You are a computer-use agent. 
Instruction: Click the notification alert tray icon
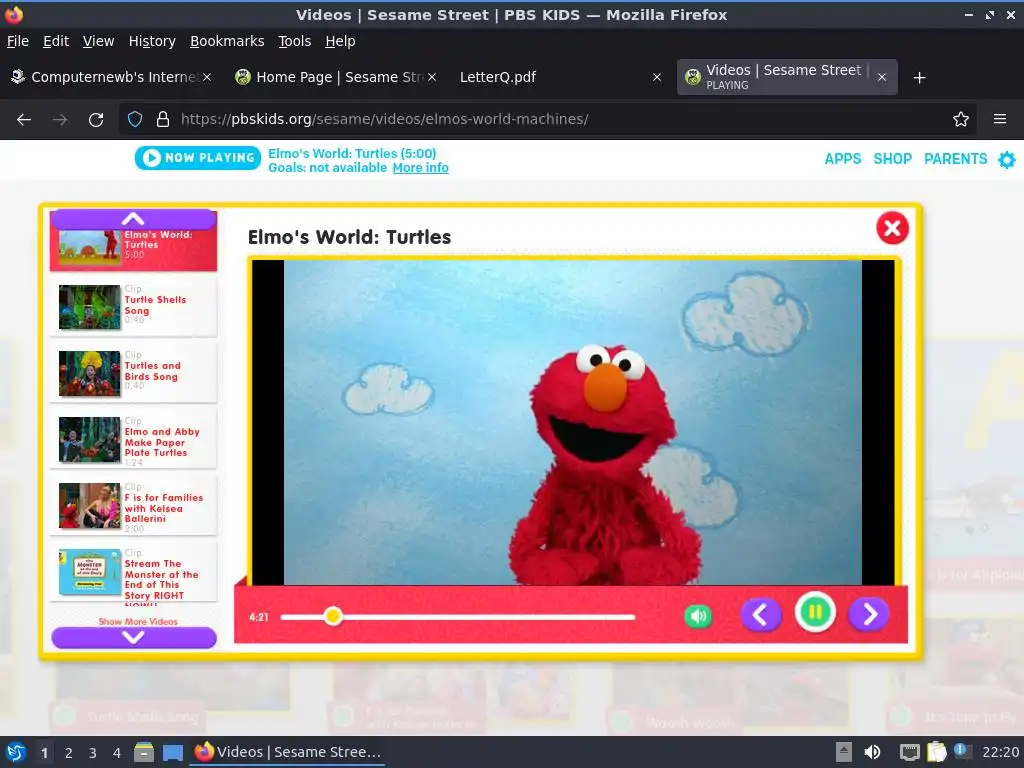(961, 750)
